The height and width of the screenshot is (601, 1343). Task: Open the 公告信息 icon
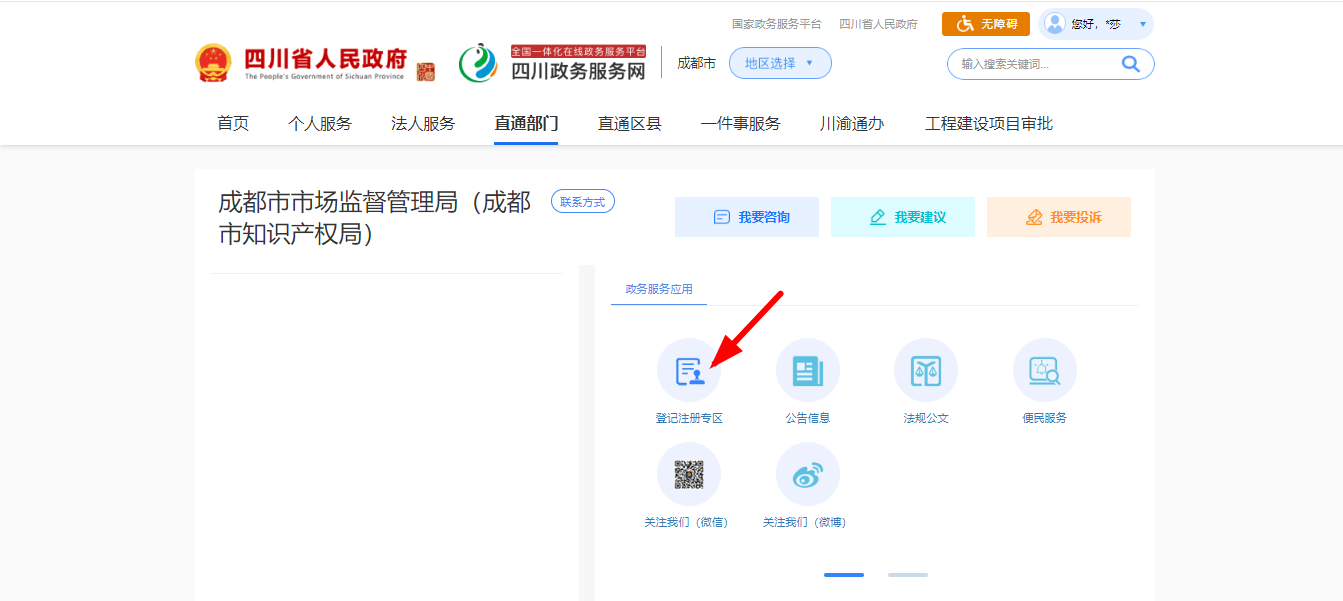(x=807, y=371)
